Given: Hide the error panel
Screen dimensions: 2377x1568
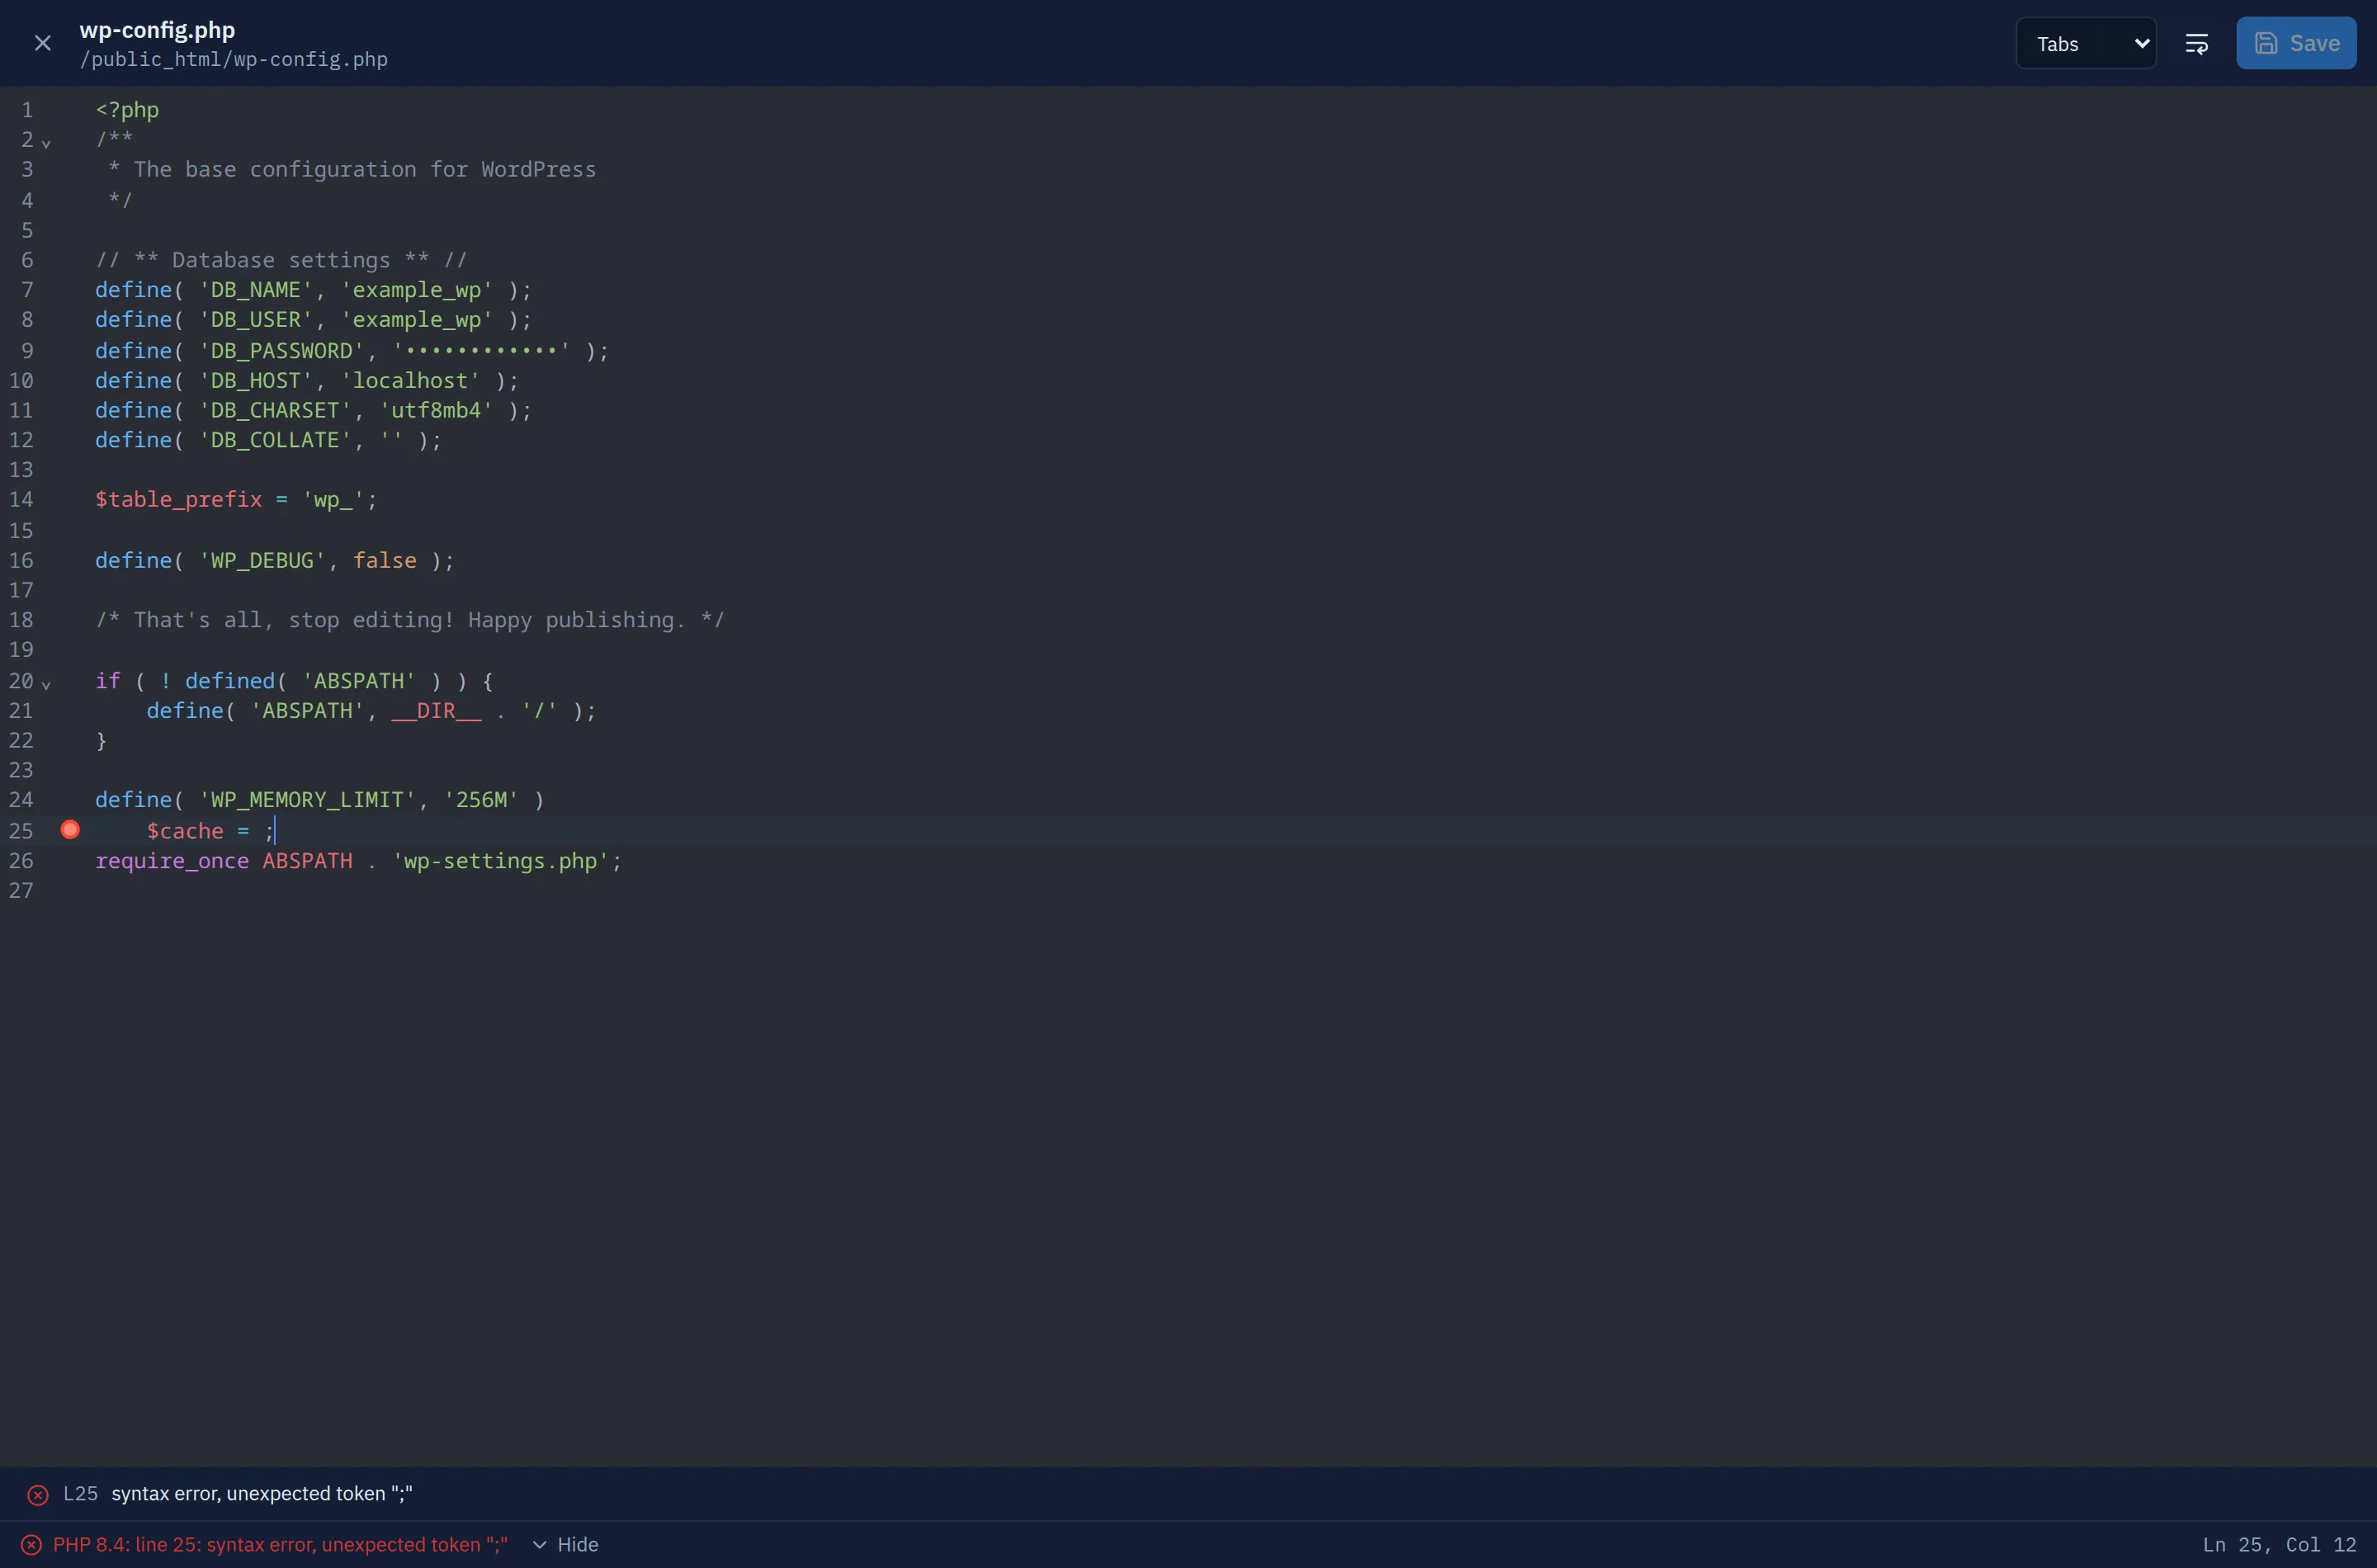Looking at the screenshot, I should [566, 1545].
